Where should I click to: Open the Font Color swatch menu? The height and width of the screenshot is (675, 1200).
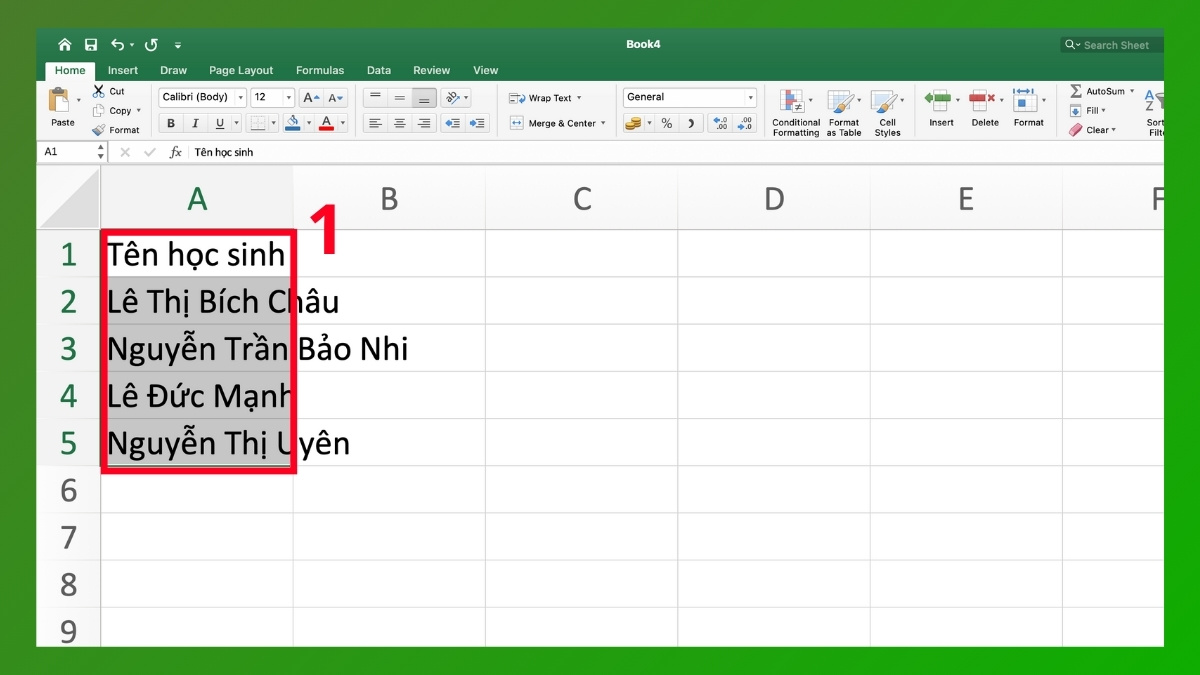click(x=327, y=123)
